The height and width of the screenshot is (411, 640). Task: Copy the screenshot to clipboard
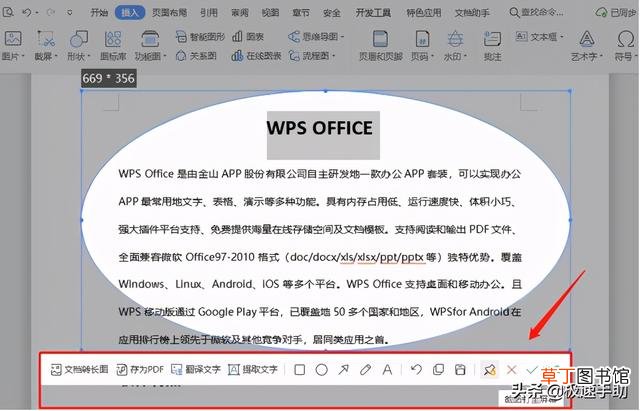tap(438, 370)
